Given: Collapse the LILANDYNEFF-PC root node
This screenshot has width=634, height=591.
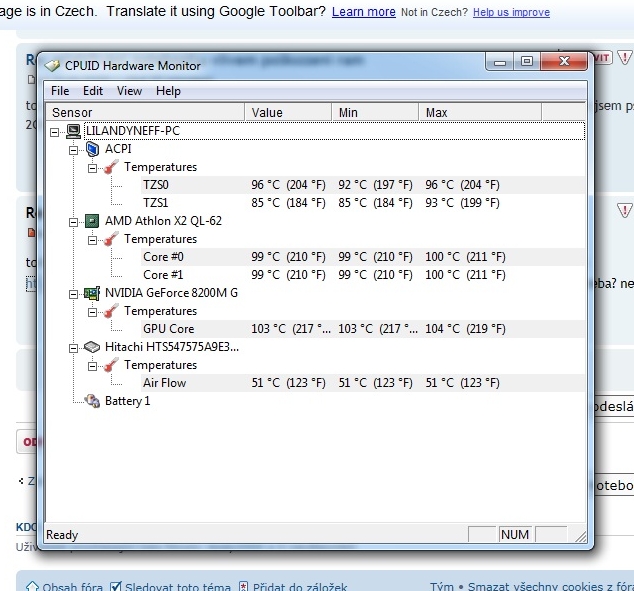Looking at the screenshot, I should pyautogui.click(x=55, y=132).
